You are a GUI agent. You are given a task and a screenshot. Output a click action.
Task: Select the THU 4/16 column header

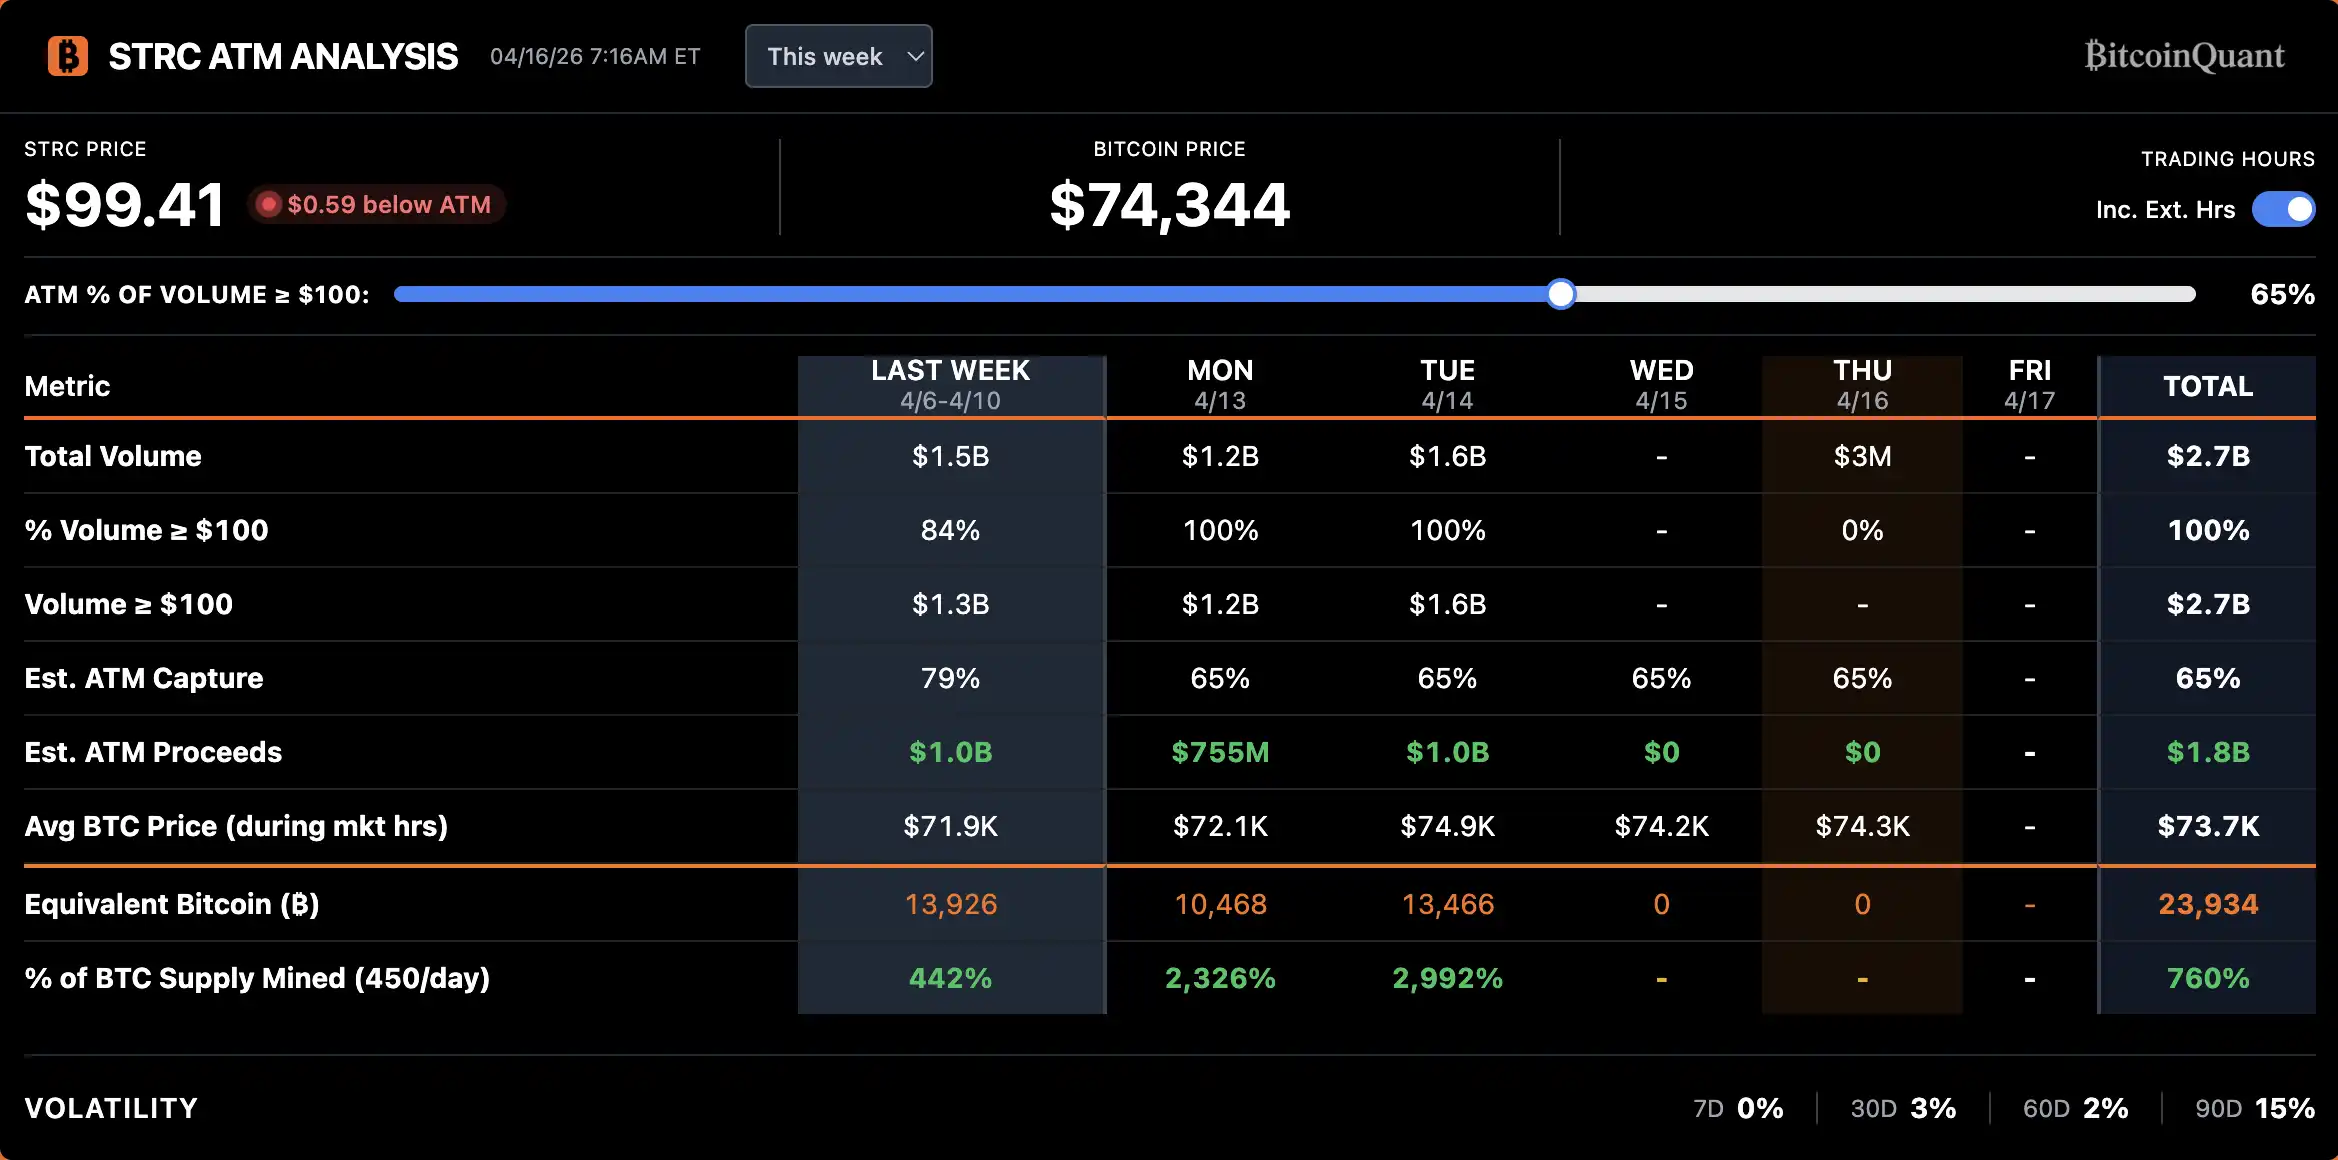[1862, 385]
